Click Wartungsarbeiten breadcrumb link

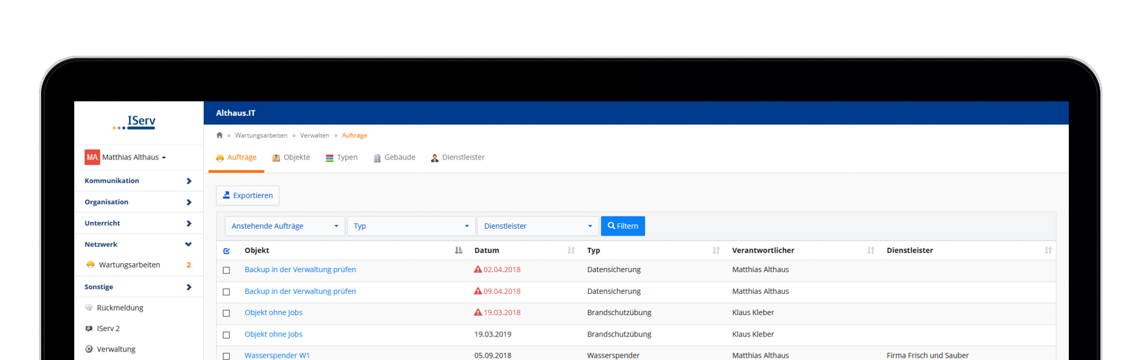pyautogui.click(x=260, y=135)
